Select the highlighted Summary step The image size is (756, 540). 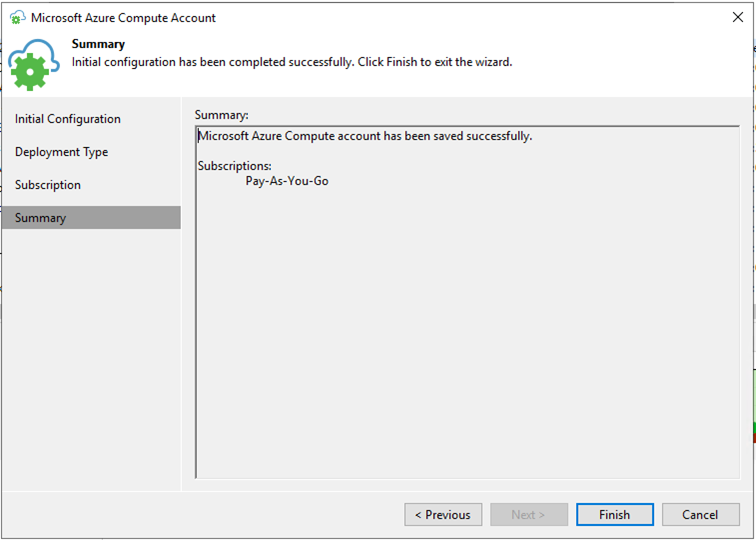pos(91,217)
